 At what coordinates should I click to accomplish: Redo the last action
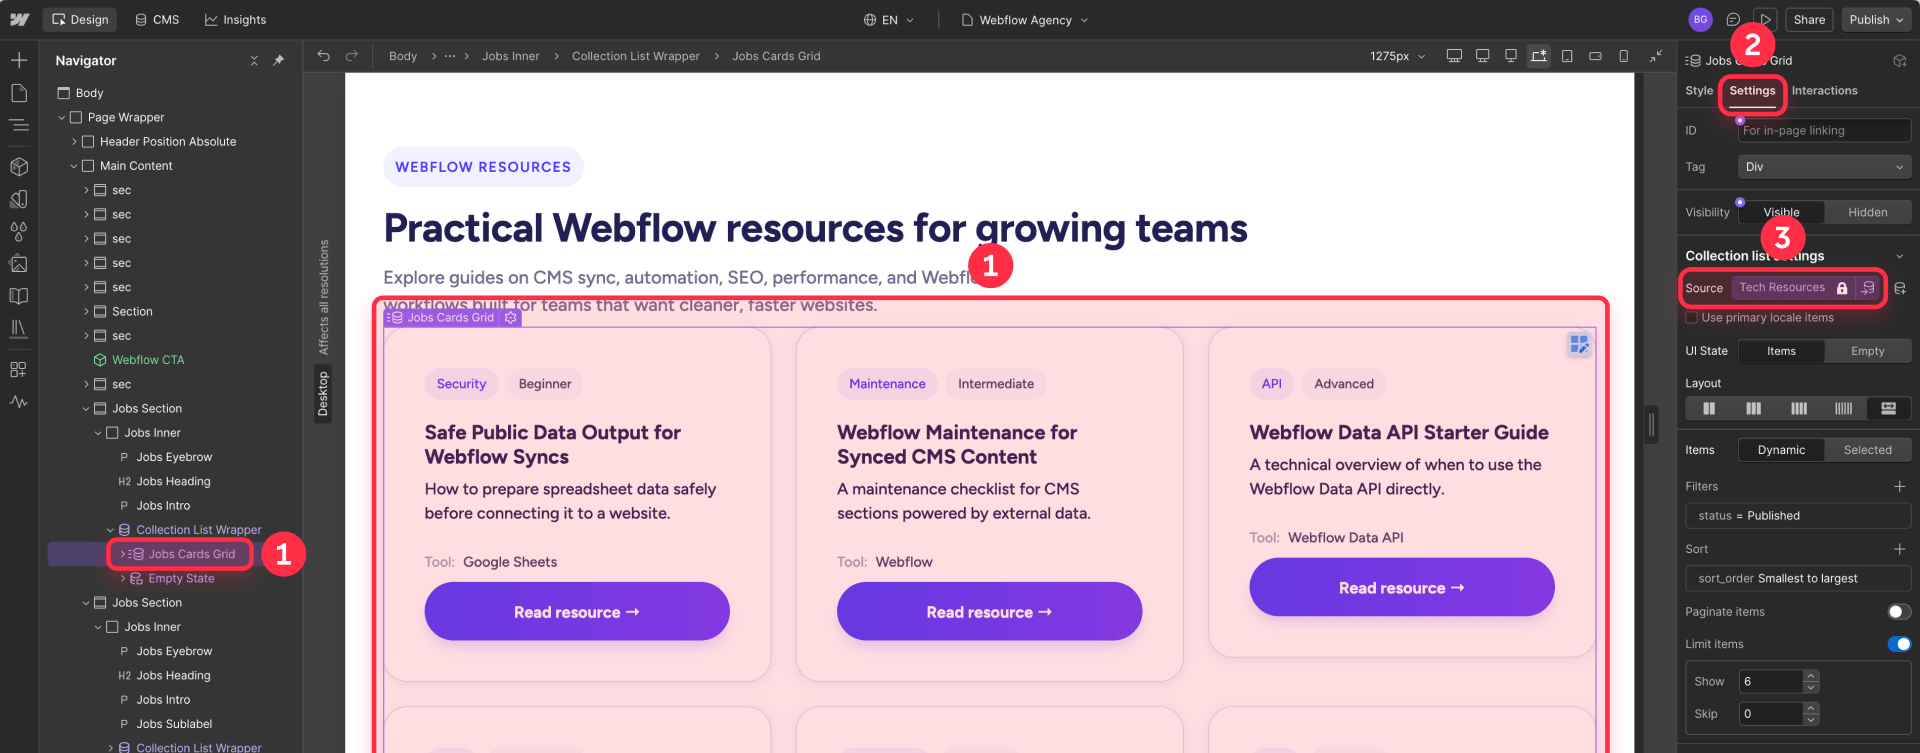pyautogui.click(x=352, y=56)
